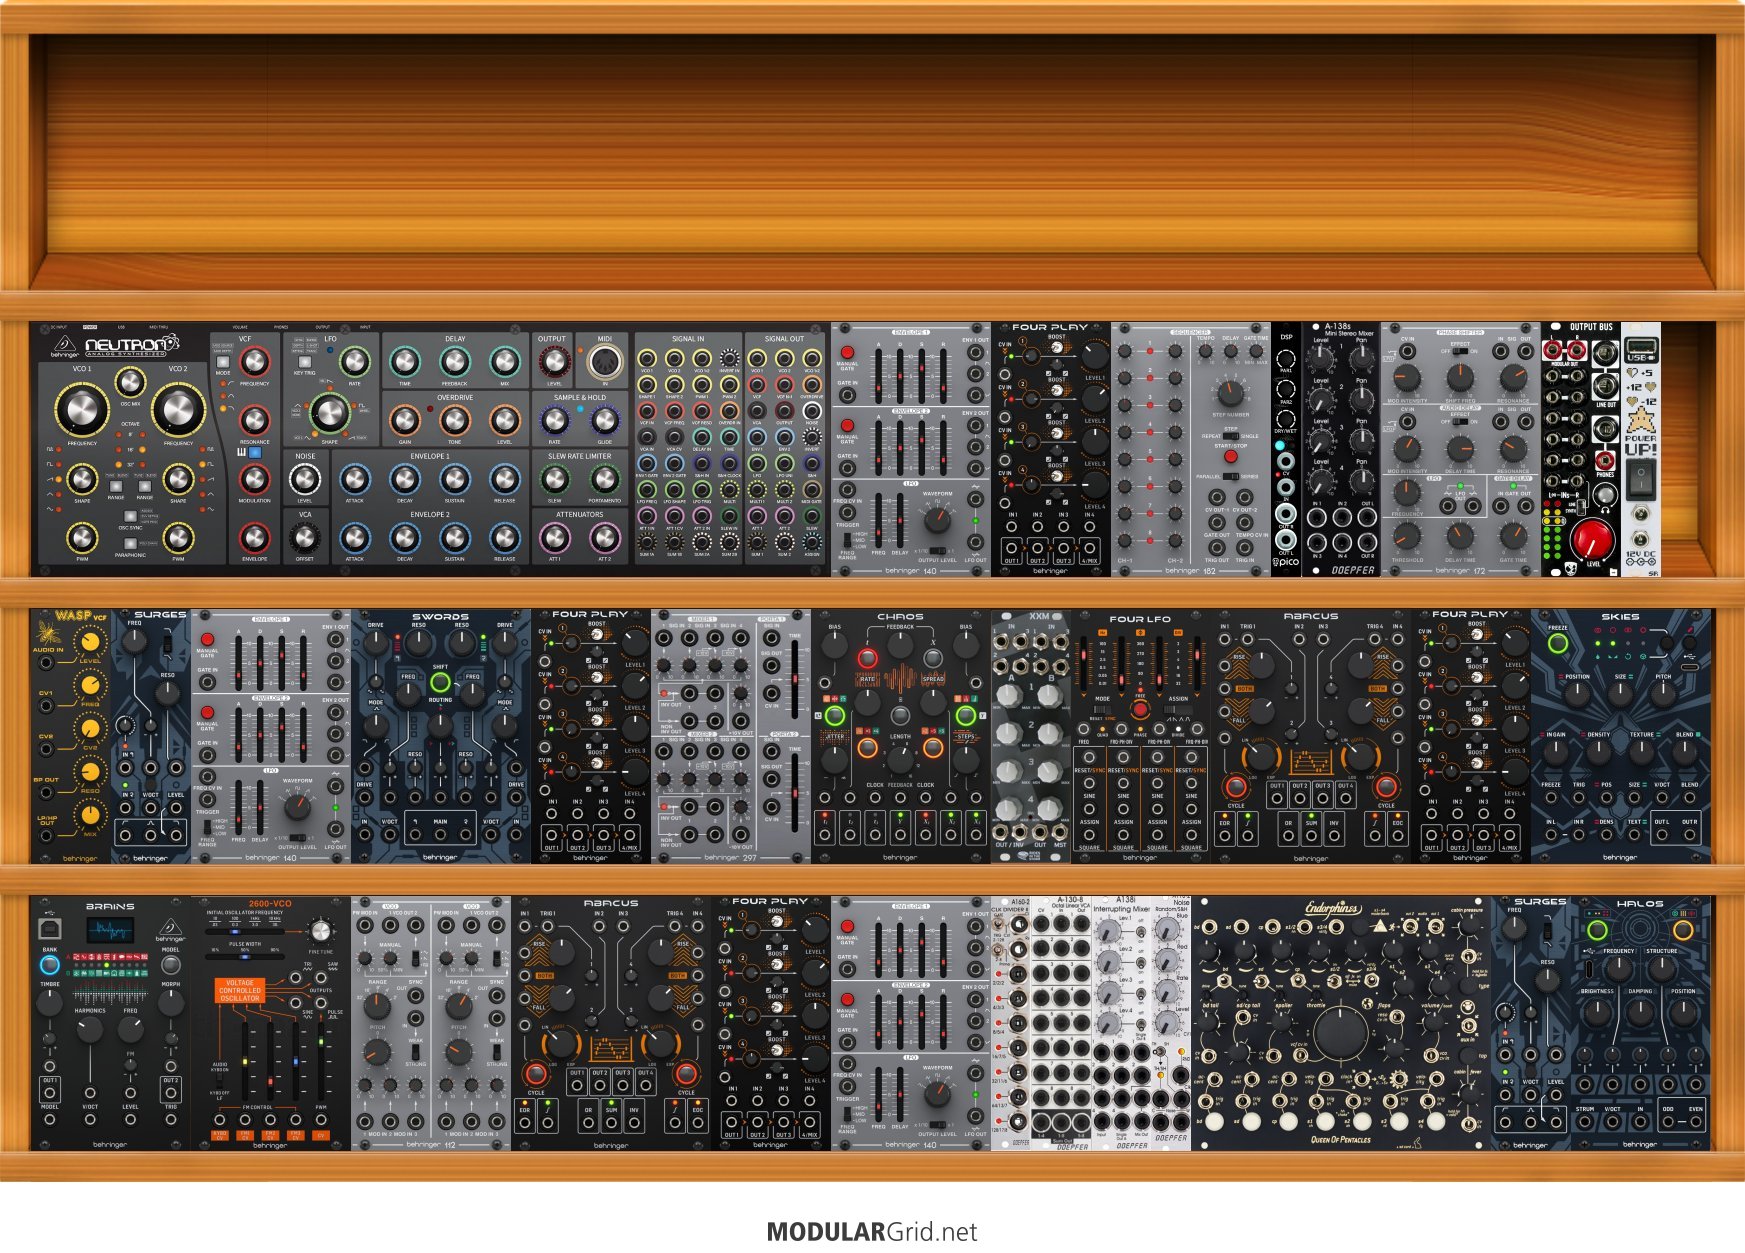
Task: Adjust the Neutron Sample & Hold Glide knob
Action: click(604, 421)
